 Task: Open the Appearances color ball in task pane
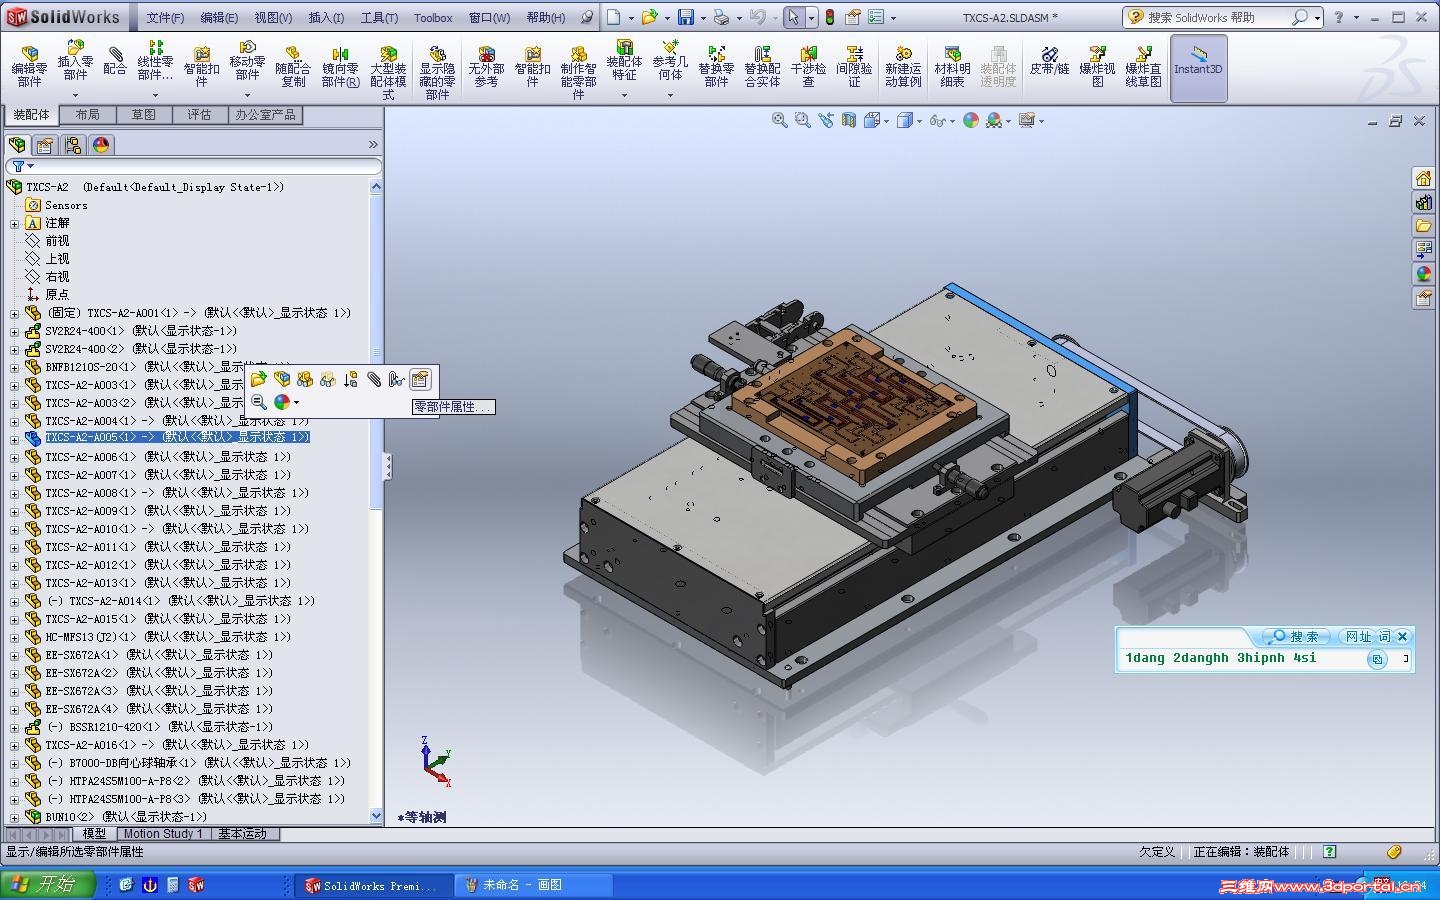pos(1423,274)
